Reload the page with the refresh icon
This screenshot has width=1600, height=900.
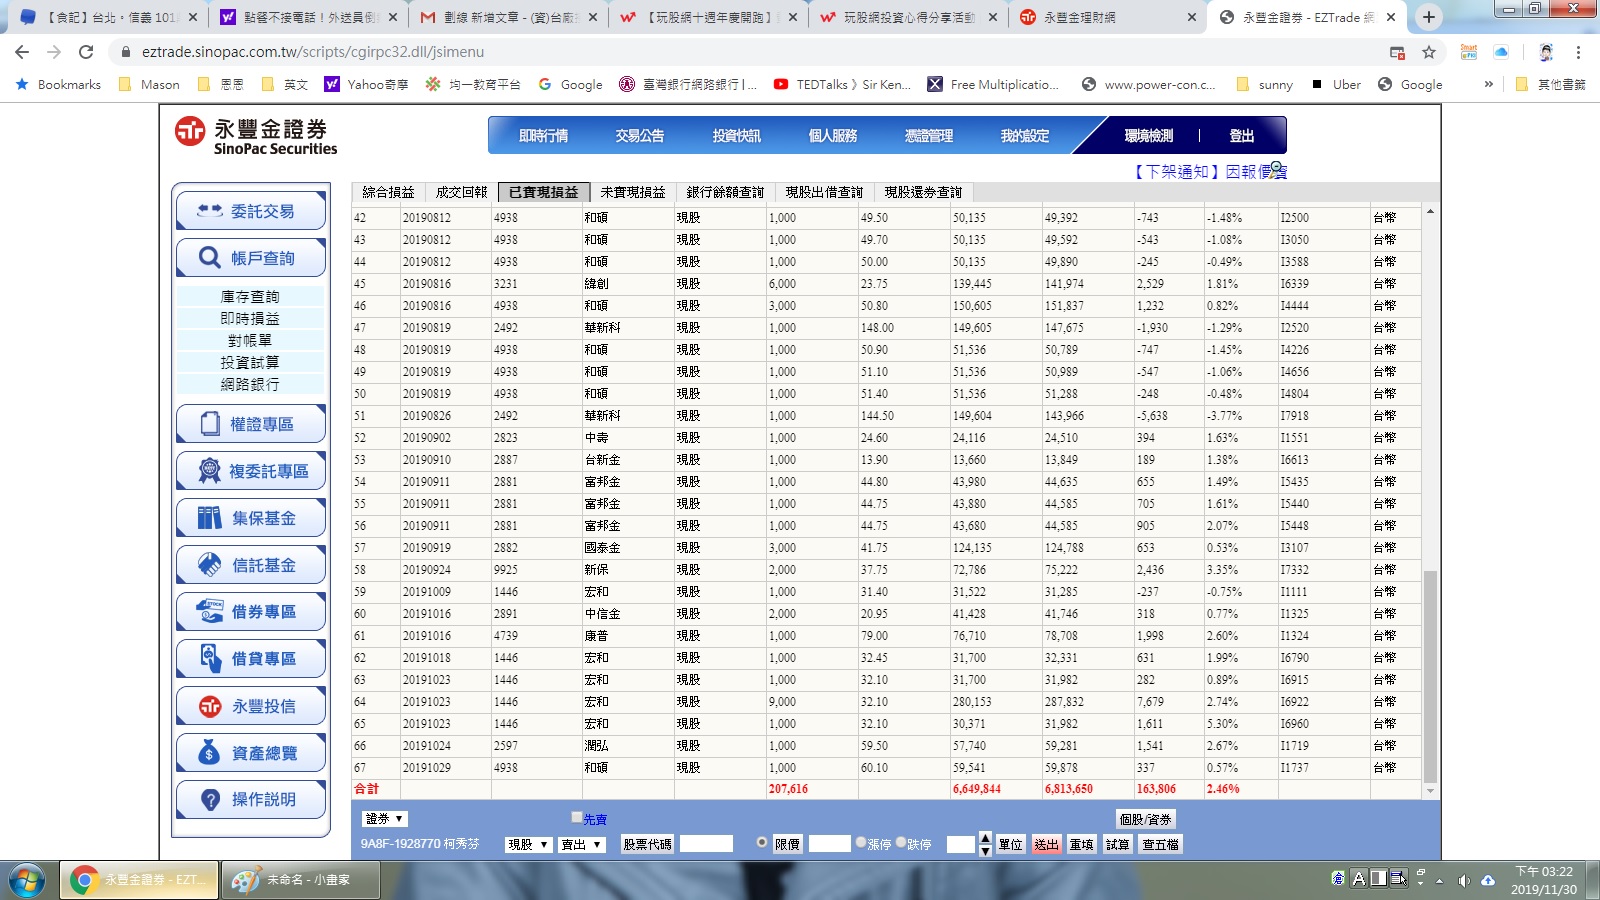click(86, 52)
